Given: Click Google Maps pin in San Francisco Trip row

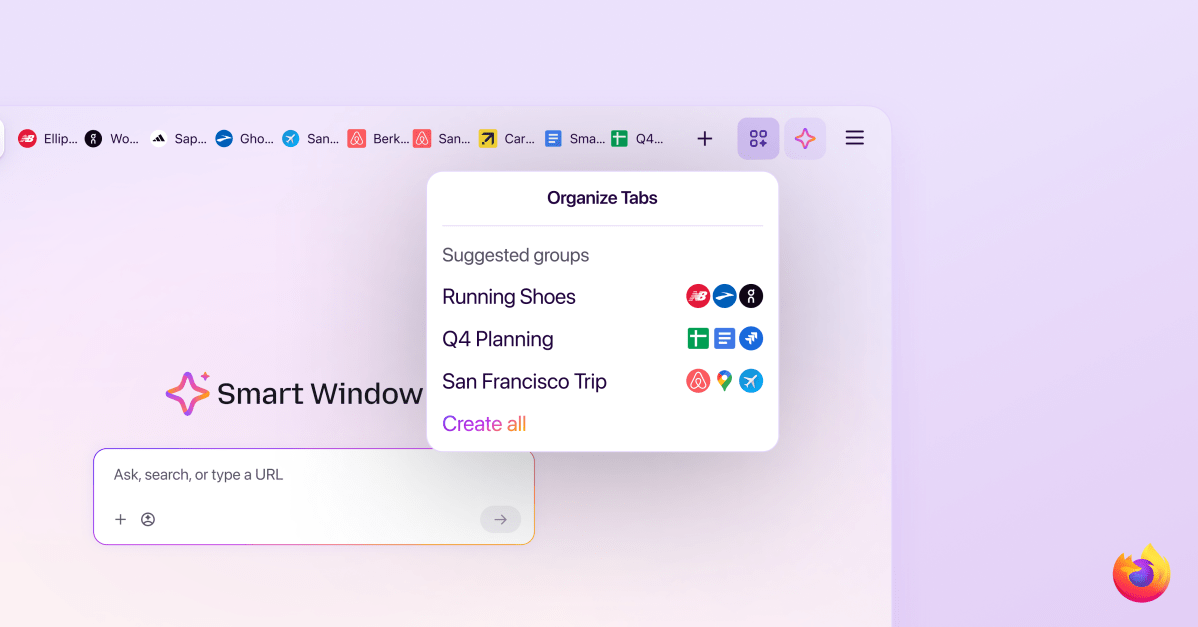Looking at the screenshot, I should click(724, 381).
